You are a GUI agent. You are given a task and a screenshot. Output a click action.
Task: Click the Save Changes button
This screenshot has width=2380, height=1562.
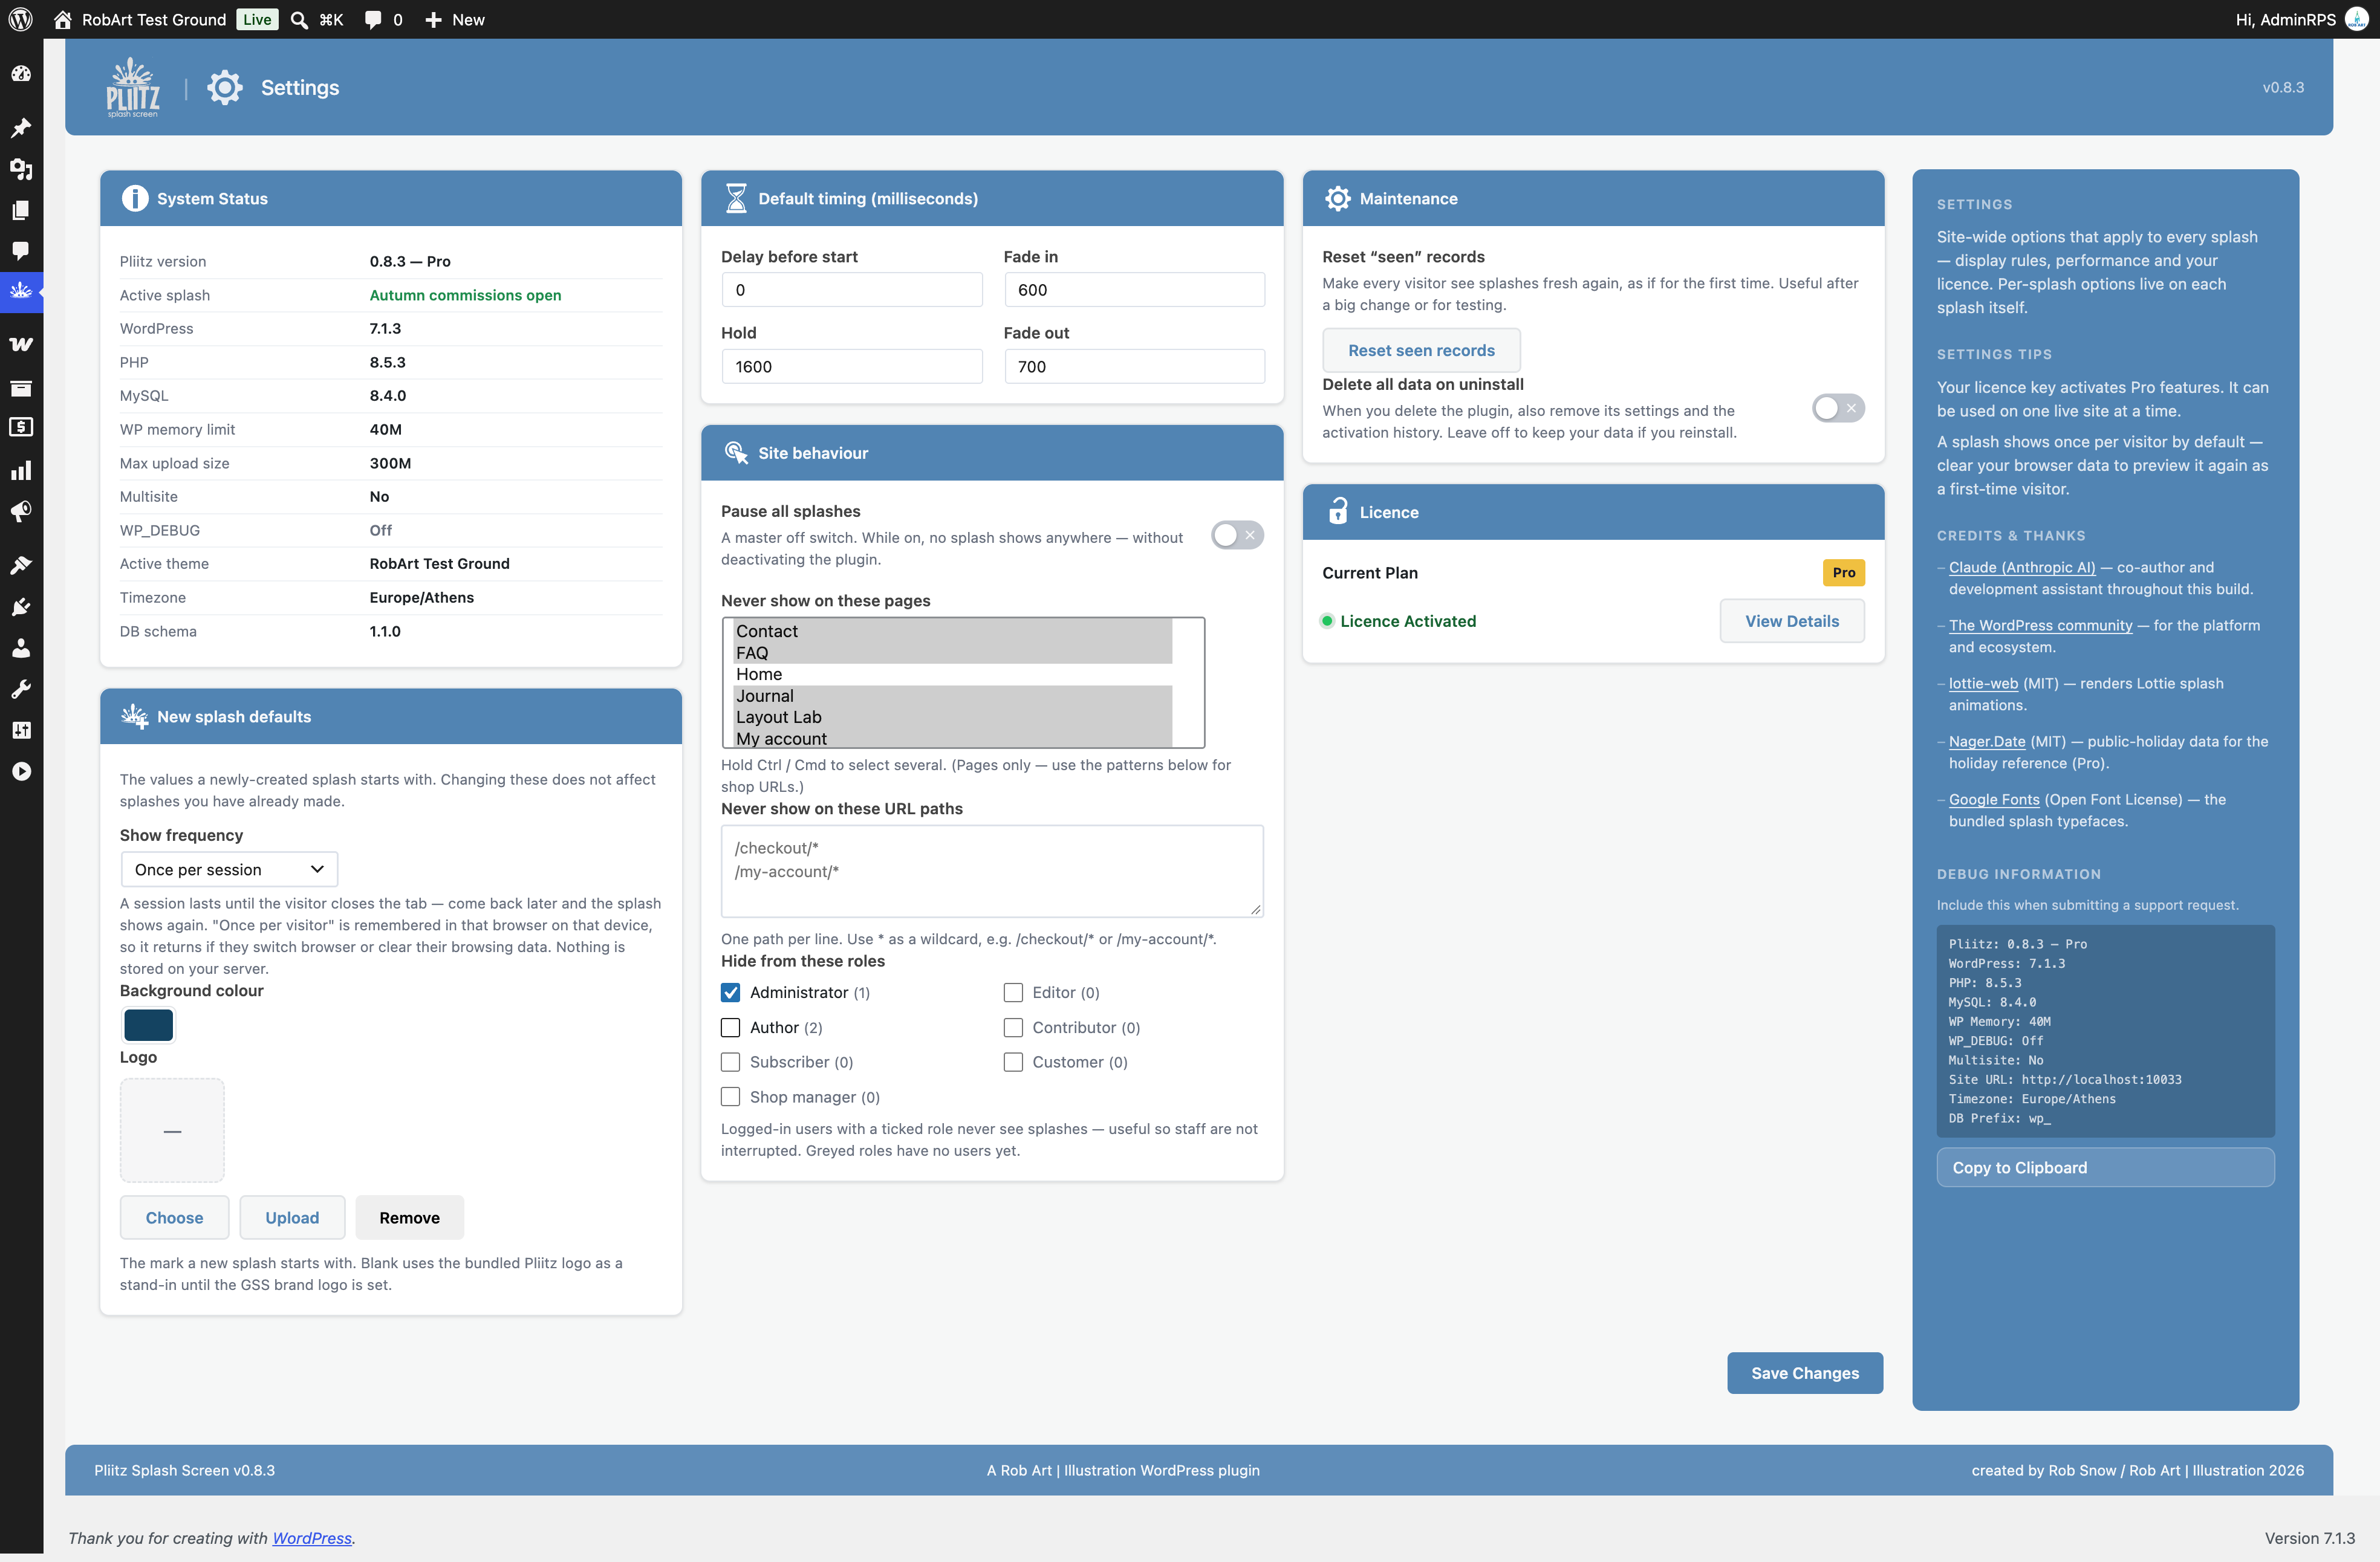1804,1373
